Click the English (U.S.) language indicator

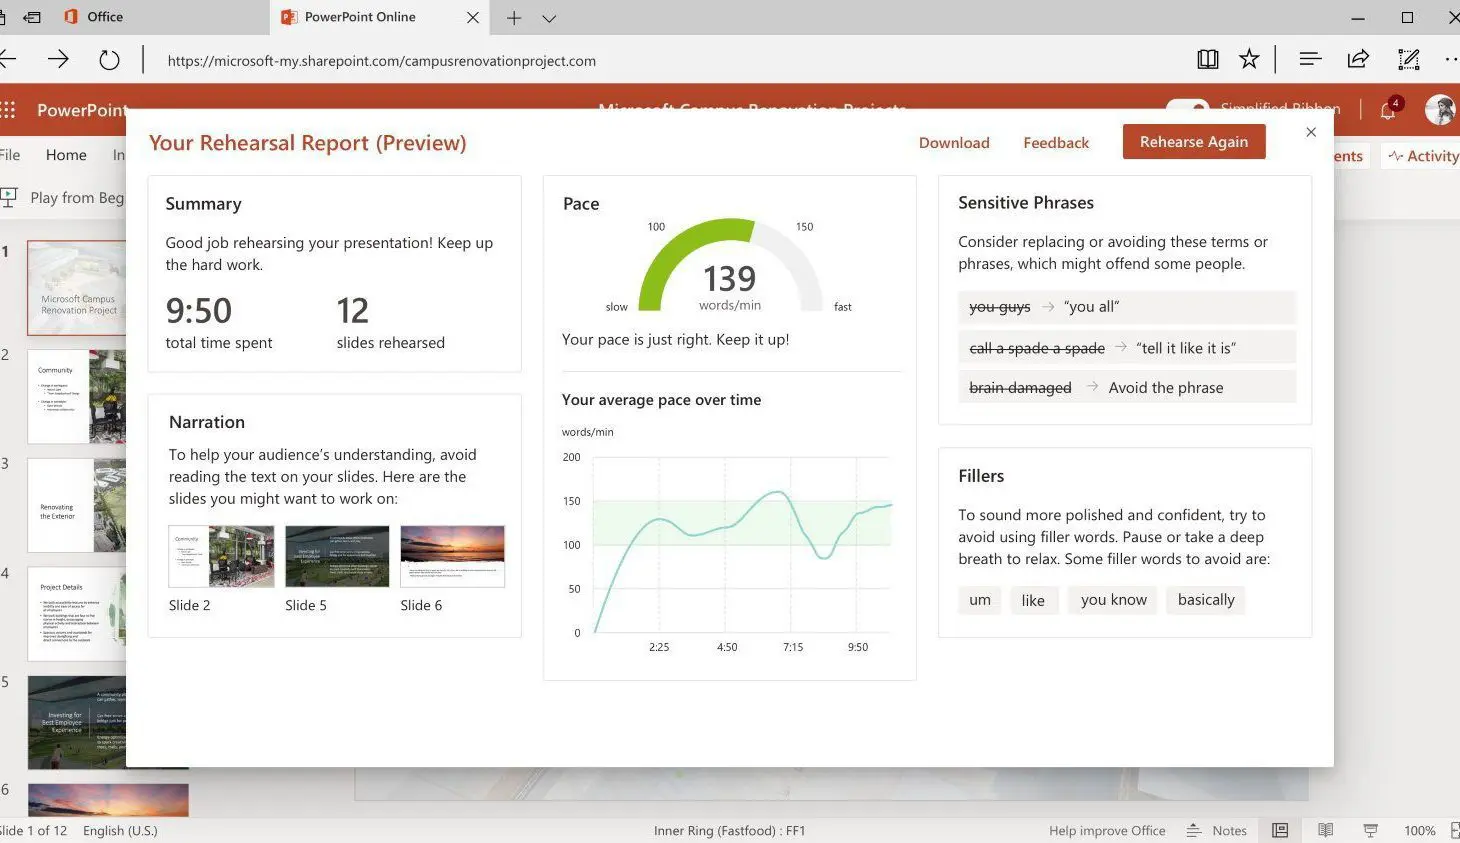tap(120, 830)
